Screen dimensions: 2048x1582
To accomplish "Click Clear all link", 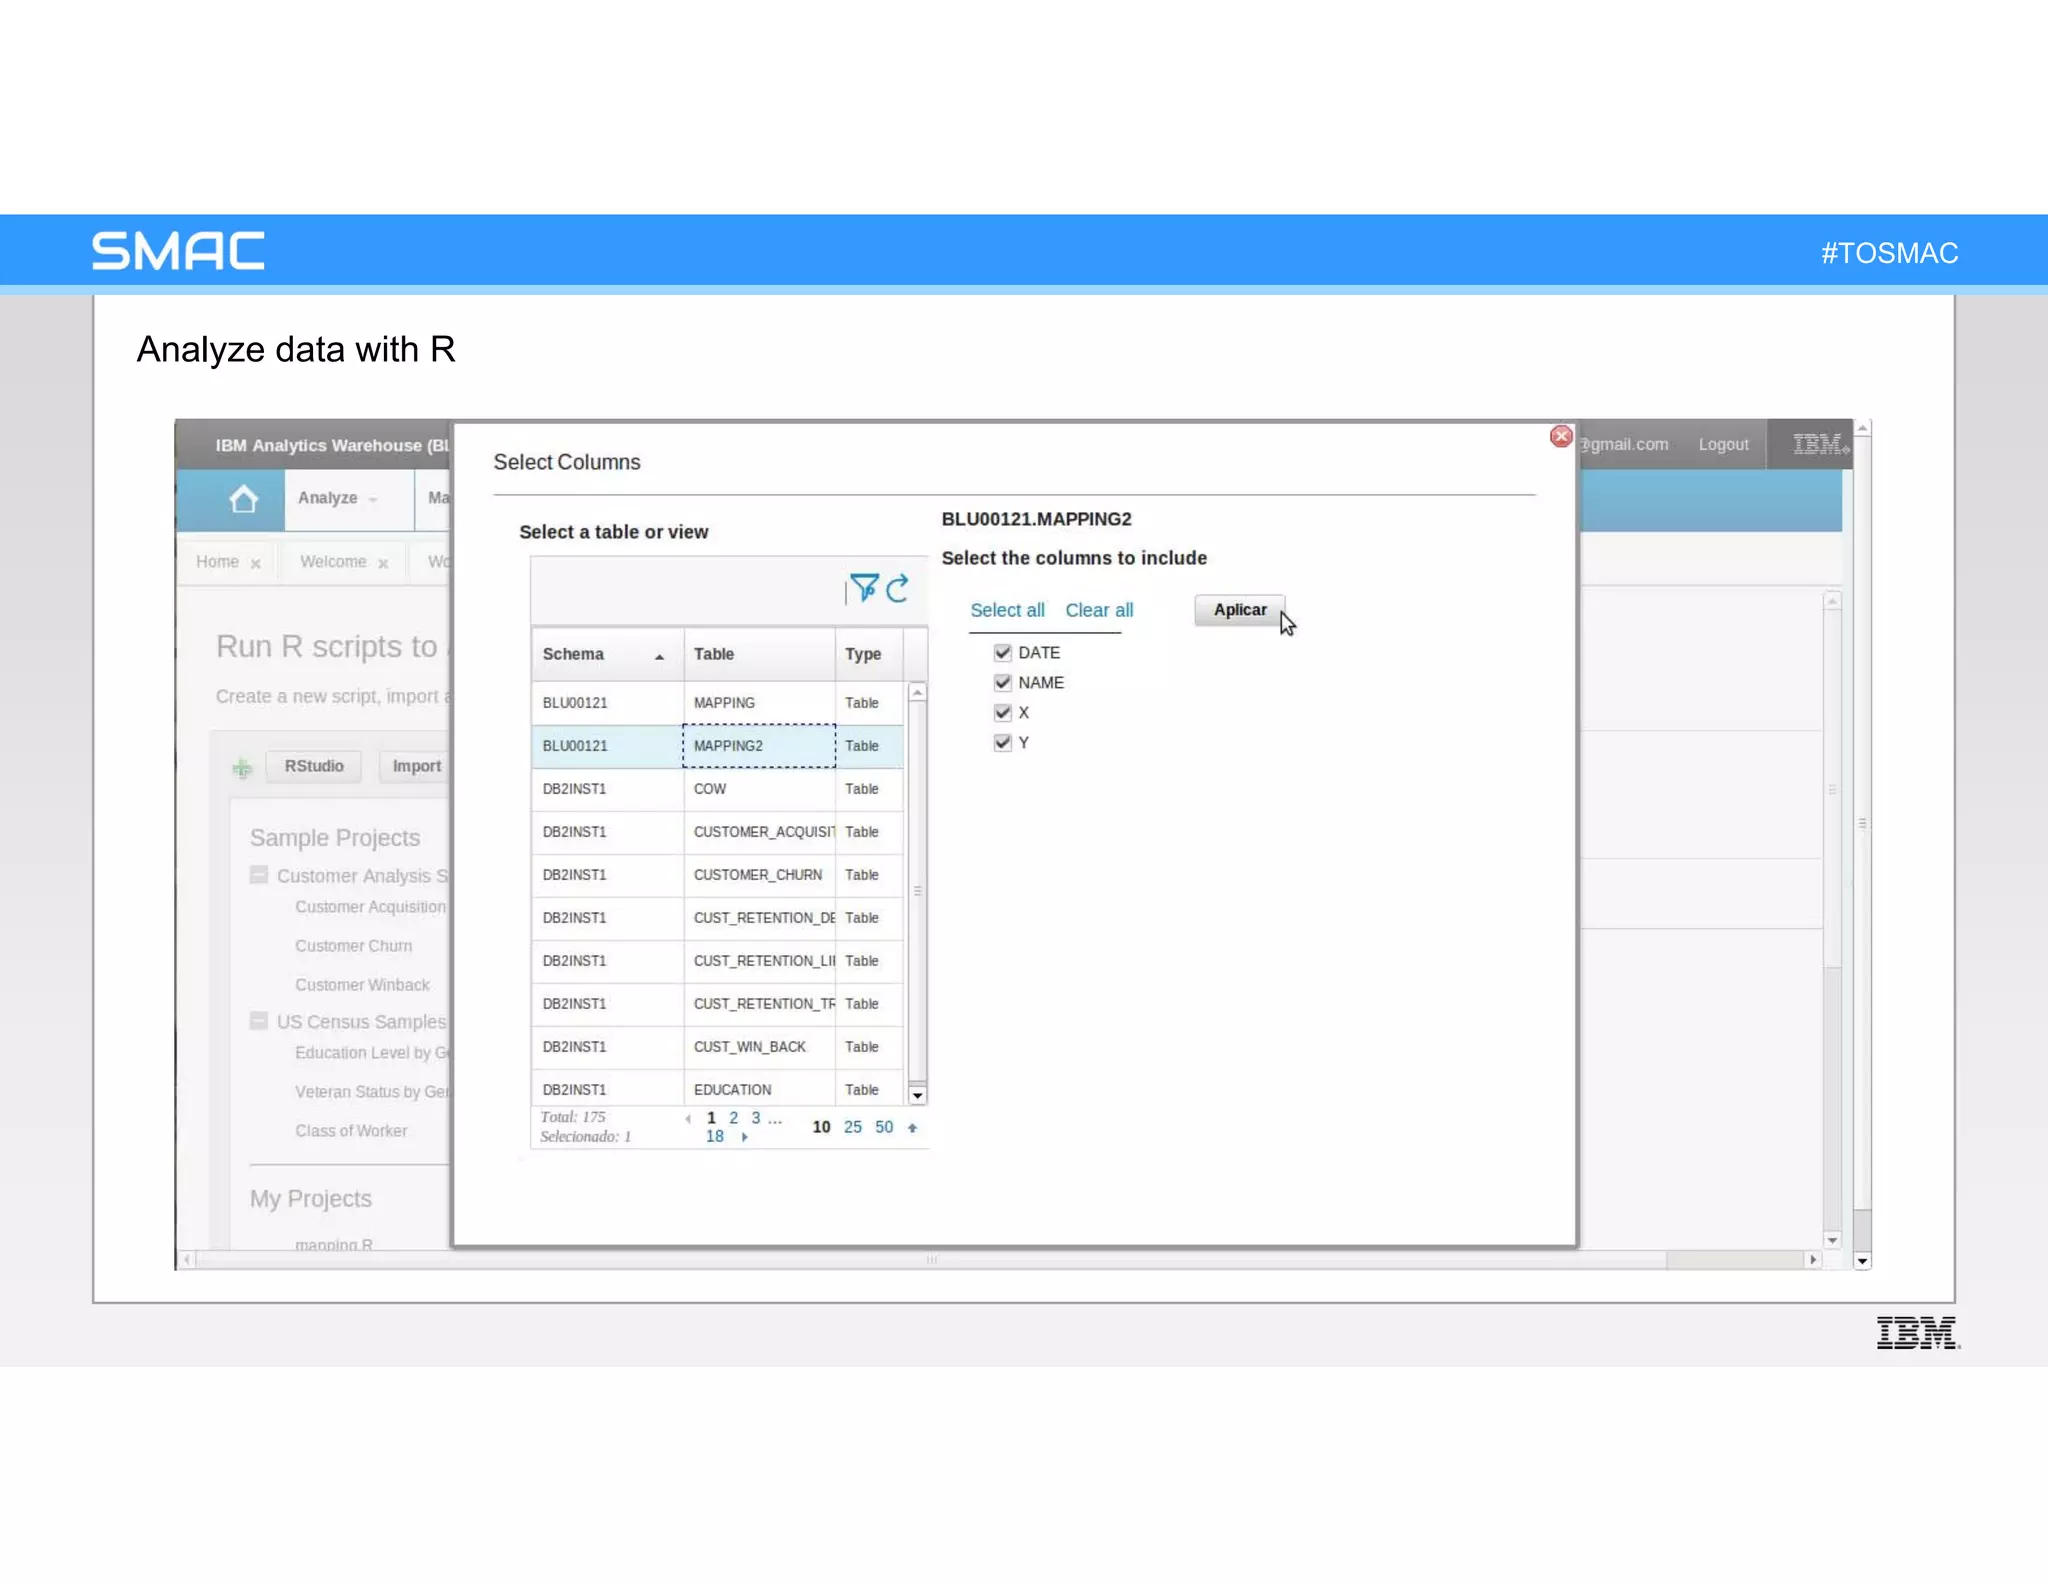I will click(1099, 610).
